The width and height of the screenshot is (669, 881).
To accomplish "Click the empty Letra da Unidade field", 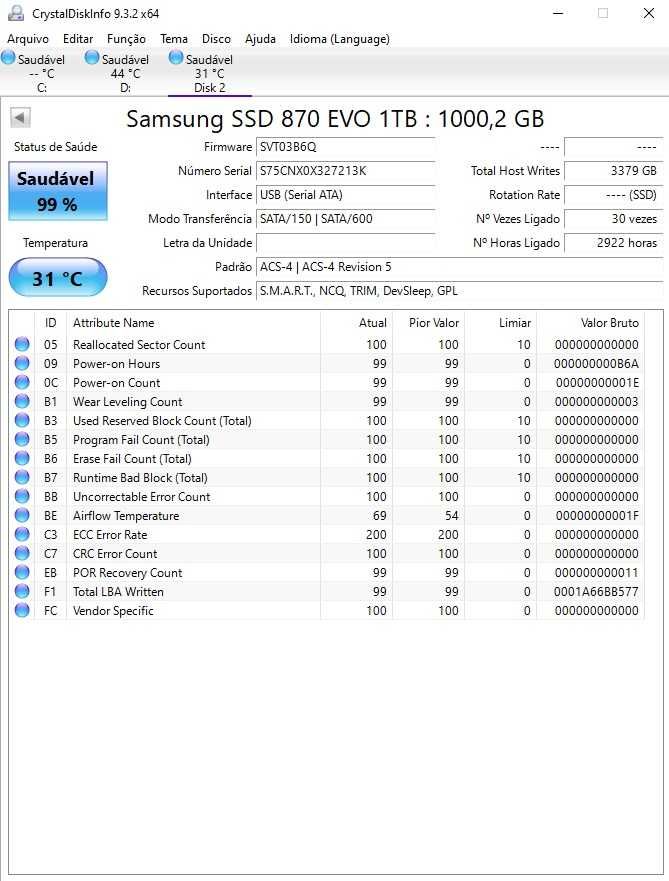I will coord(345,243).
